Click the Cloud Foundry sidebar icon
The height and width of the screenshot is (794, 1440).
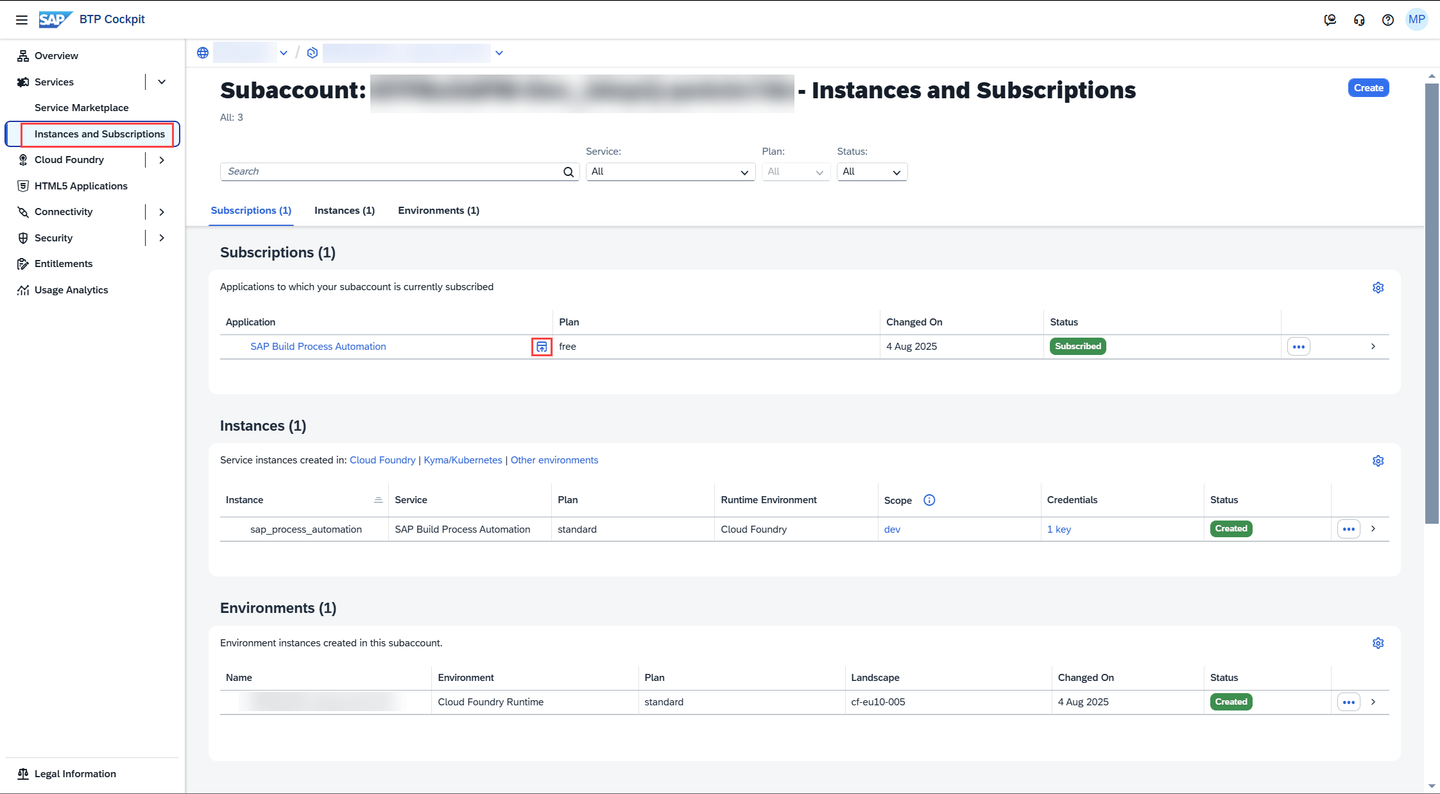click(x=23, y=160)
